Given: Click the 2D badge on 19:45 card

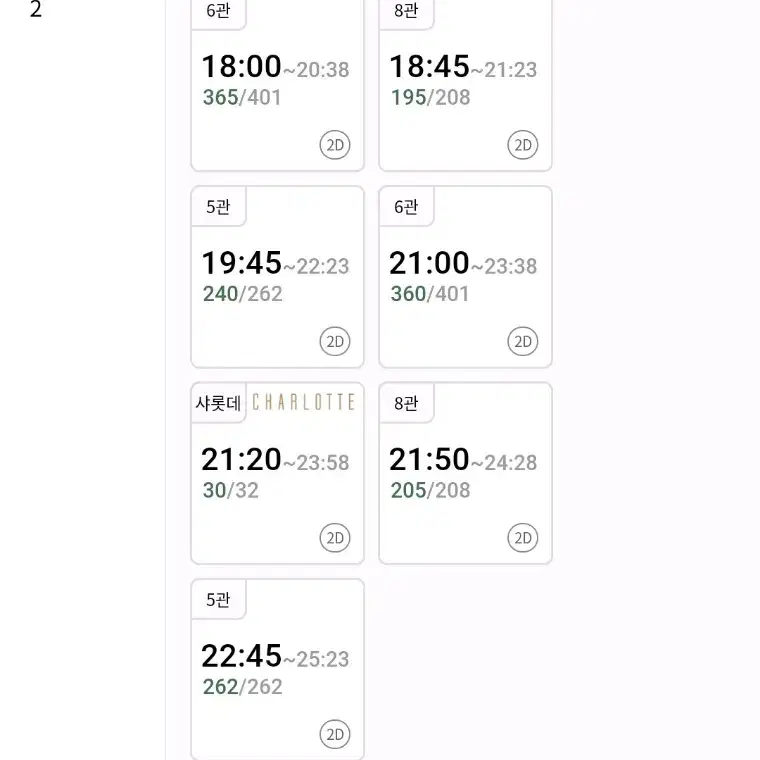Looking at the screenshot, I should (x=335, y=341).
